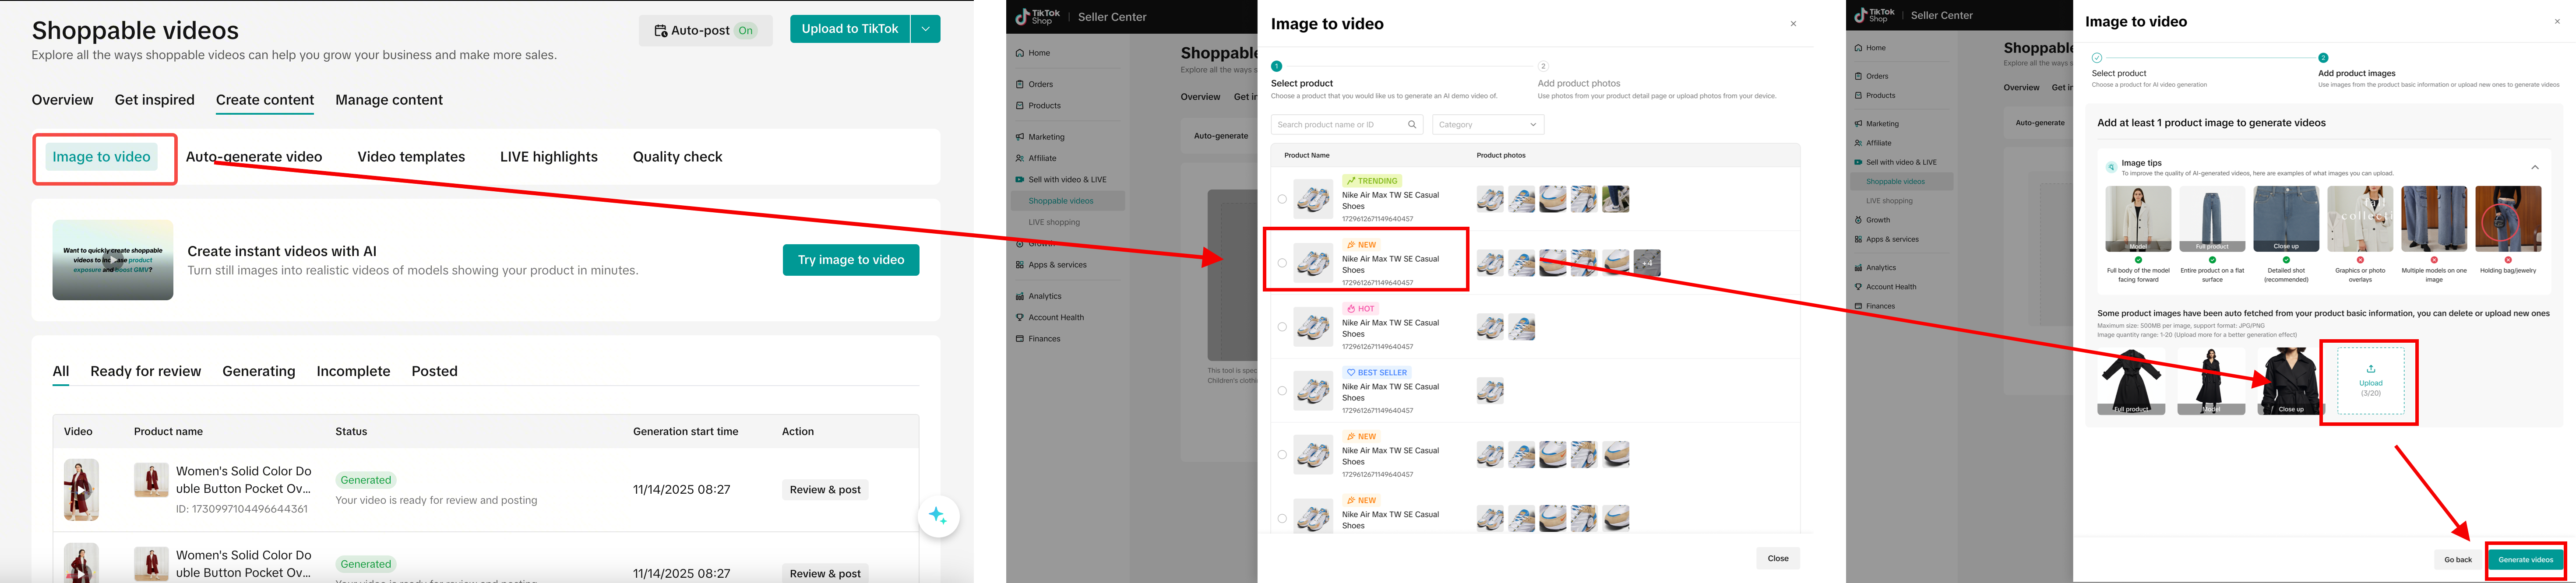Show the Incomplete videos tab
The image size is (2576, 583).
coord(353,371)
